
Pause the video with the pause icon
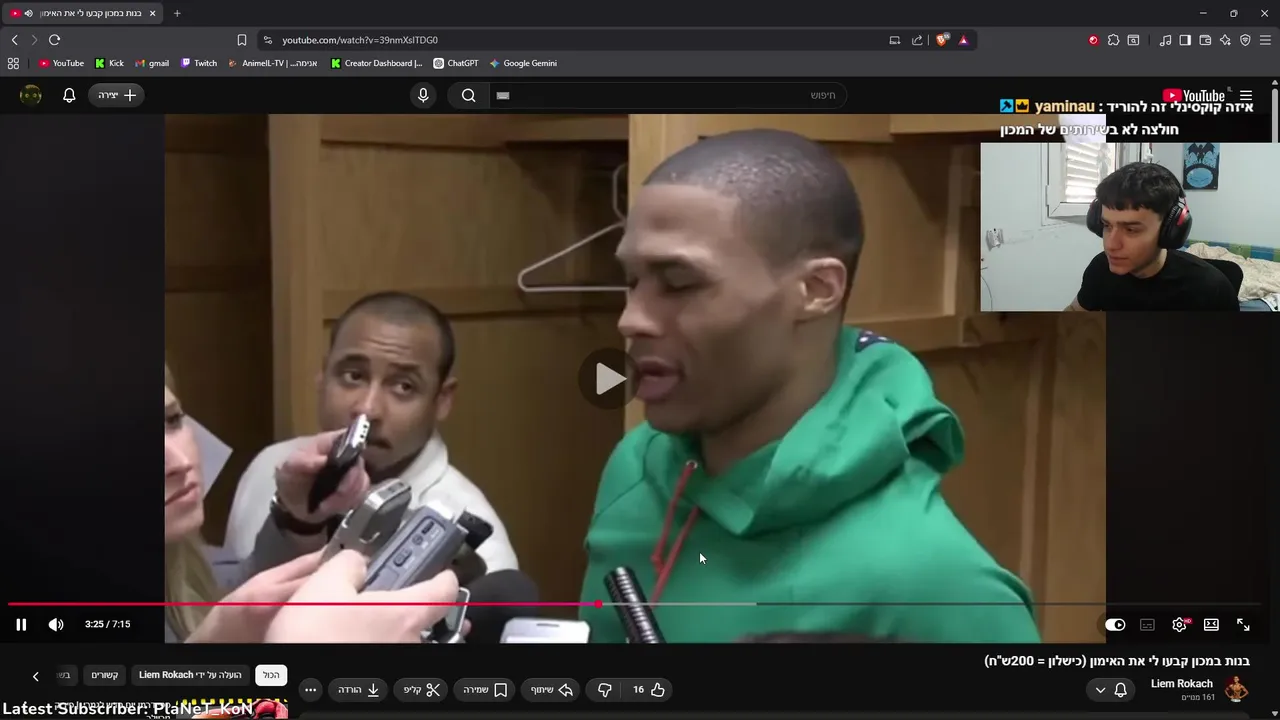(x=21, y=624)
